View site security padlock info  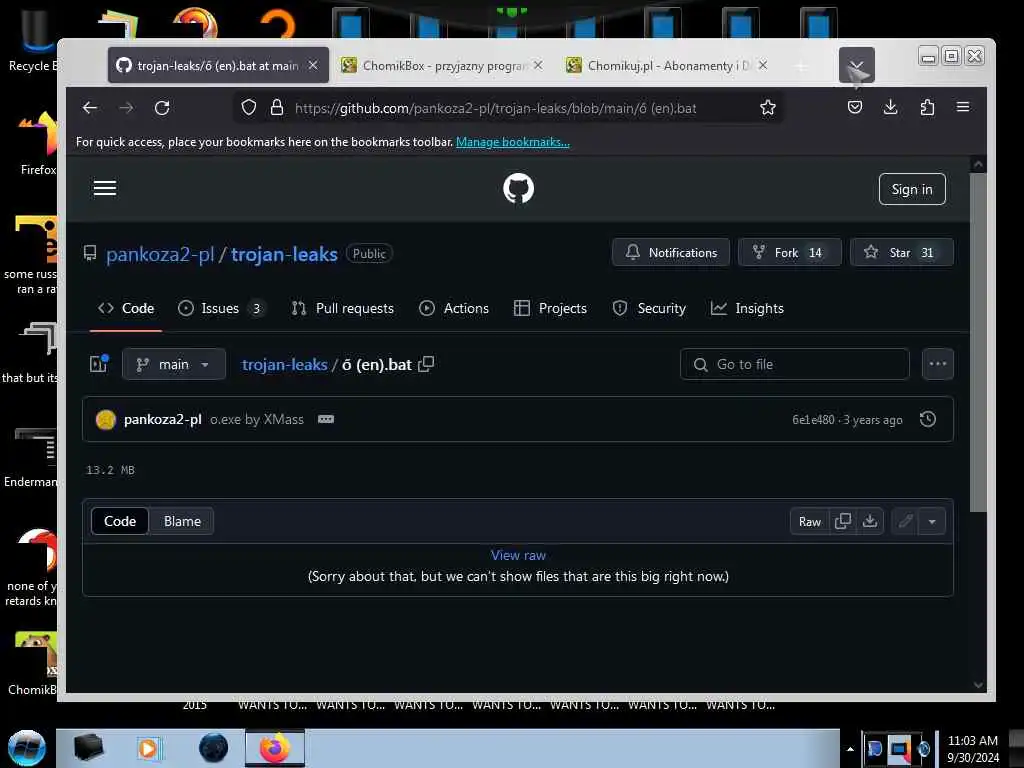pos(277,108)
